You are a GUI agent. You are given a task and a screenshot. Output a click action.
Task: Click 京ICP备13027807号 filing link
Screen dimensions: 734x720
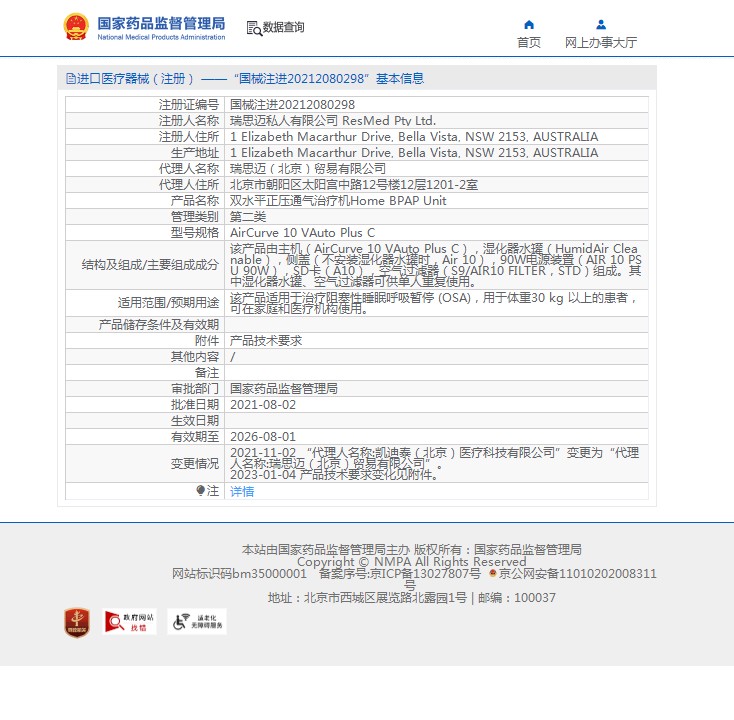pos(425,573)
